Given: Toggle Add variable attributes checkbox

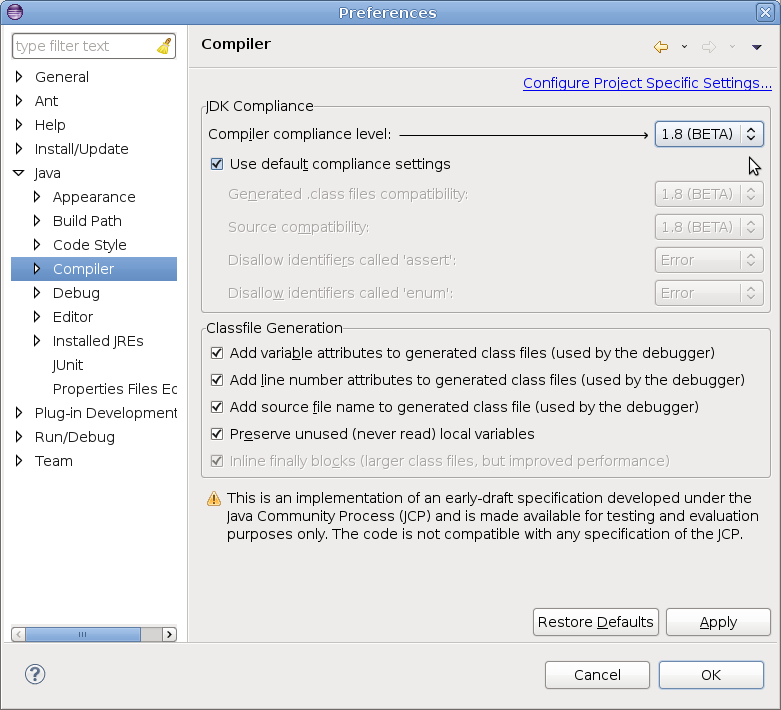Looking at the screenshot, I should click(x=217, y=353).
